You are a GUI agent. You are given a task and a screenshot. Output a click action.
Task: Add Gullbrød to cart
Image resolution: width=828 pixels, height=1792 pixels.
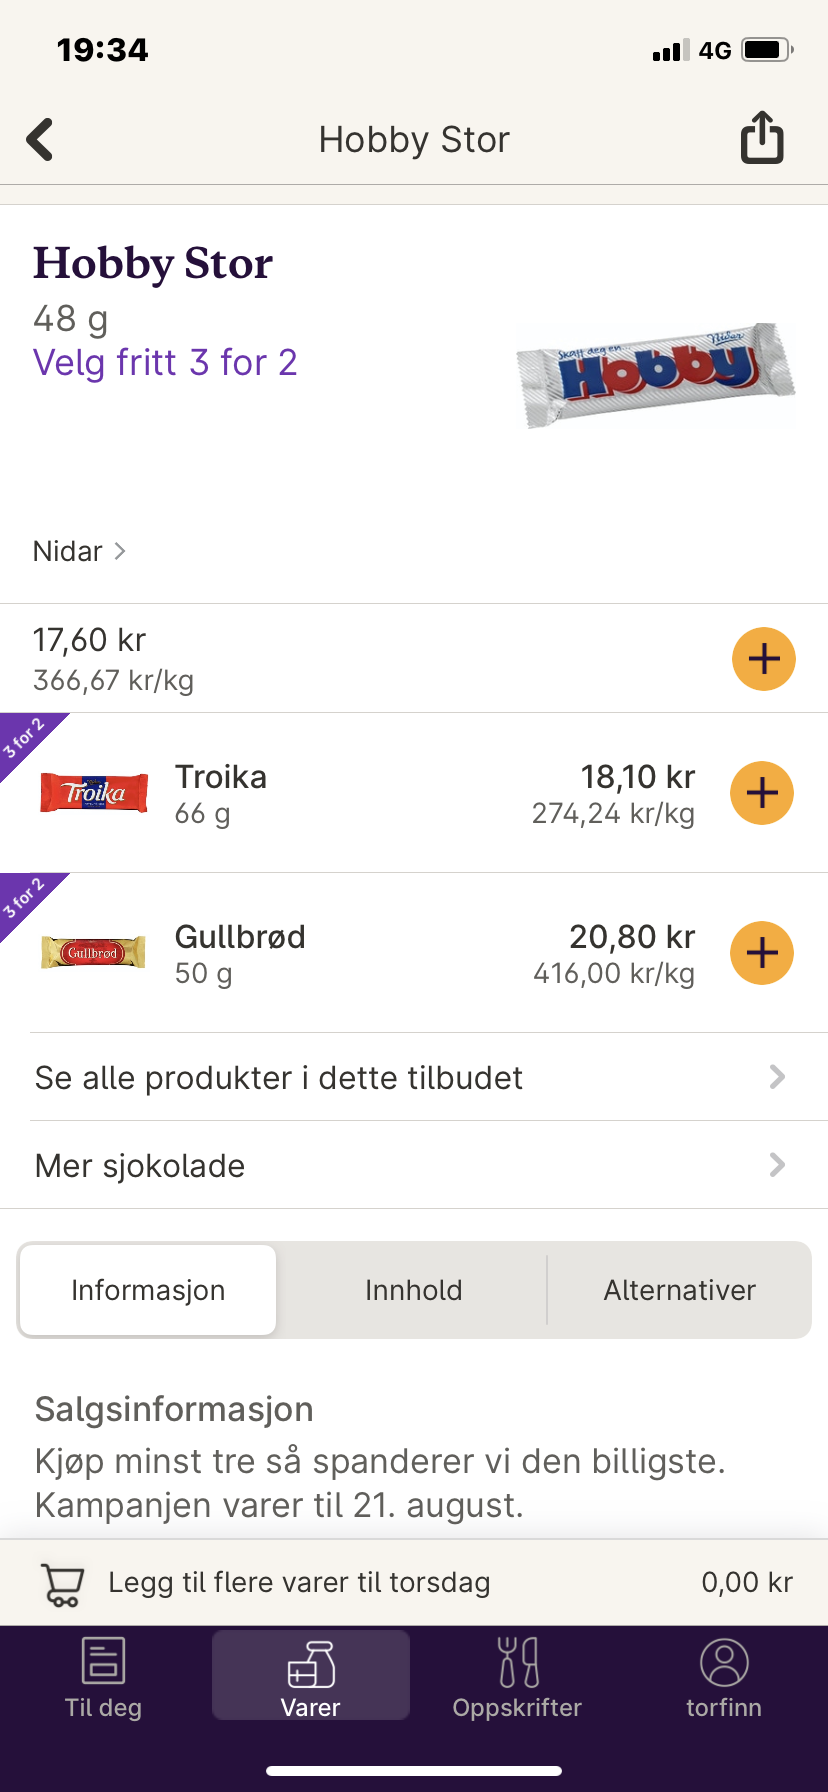[762, 953]
